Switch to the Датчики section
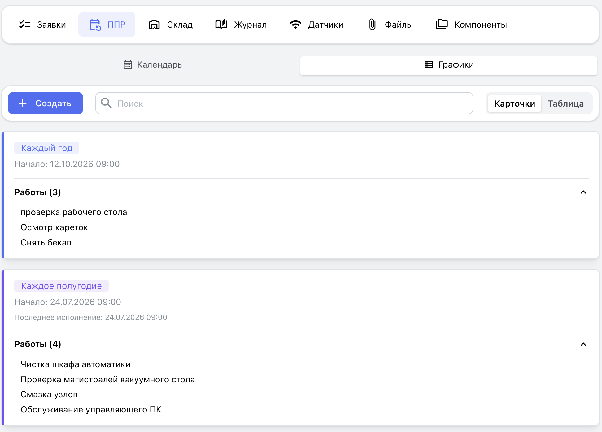 (x=316, y=25)
